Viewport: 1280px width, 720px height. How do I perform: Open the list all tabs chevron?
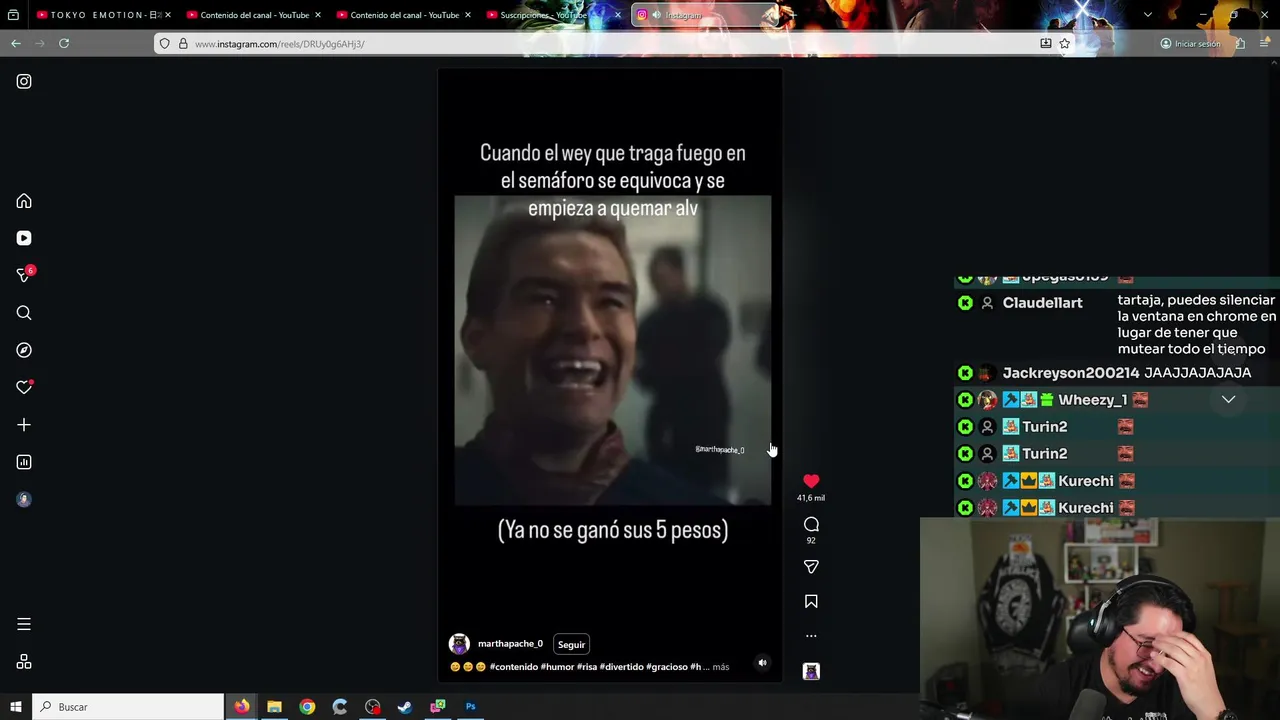[x=1148, y=15]
